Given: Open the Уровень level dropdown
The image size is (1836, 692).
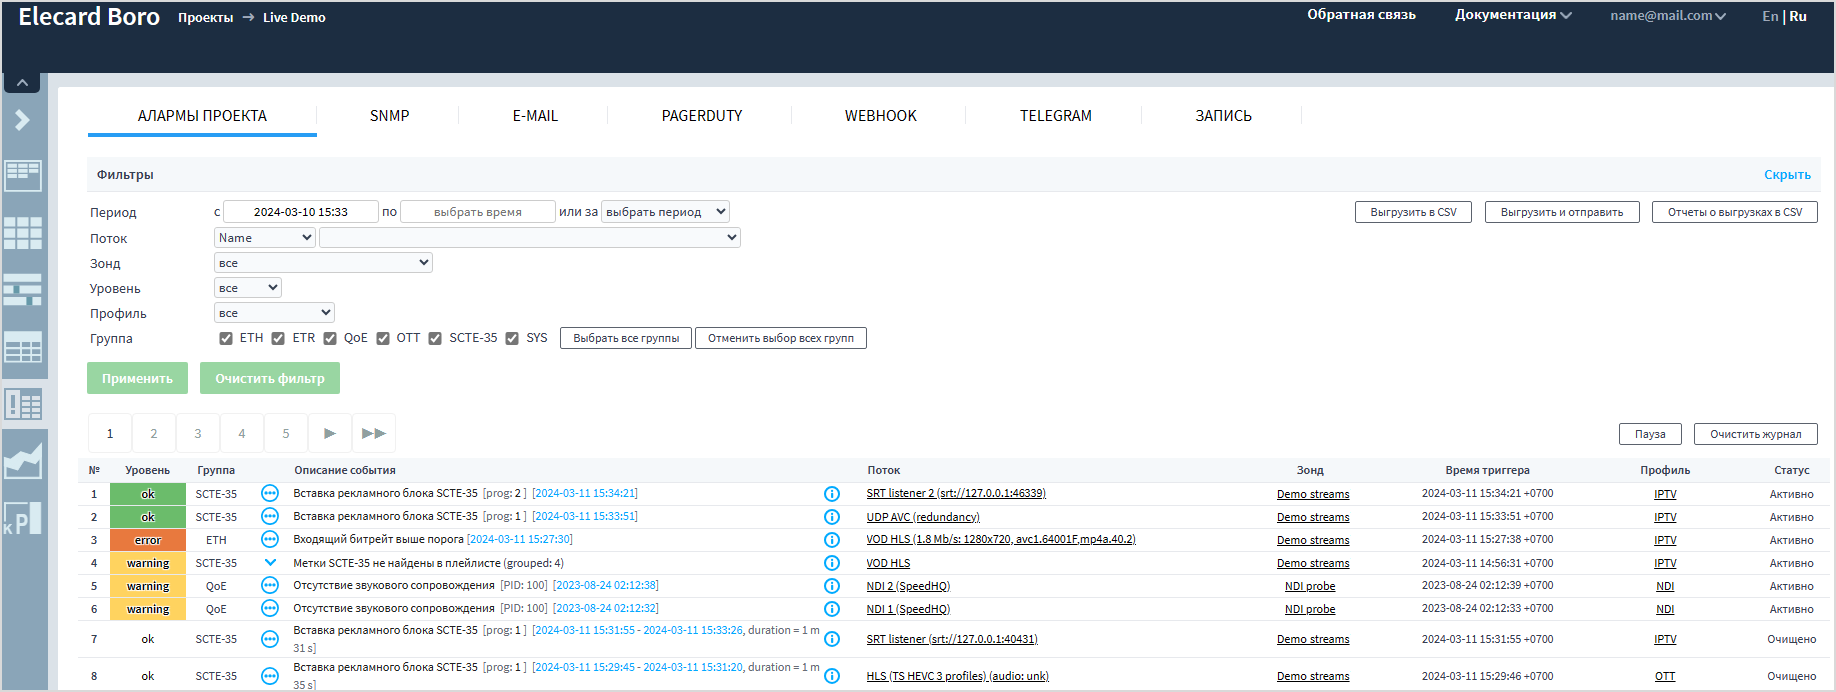Looking at the screenshot, I should click(x=248, y=288).
